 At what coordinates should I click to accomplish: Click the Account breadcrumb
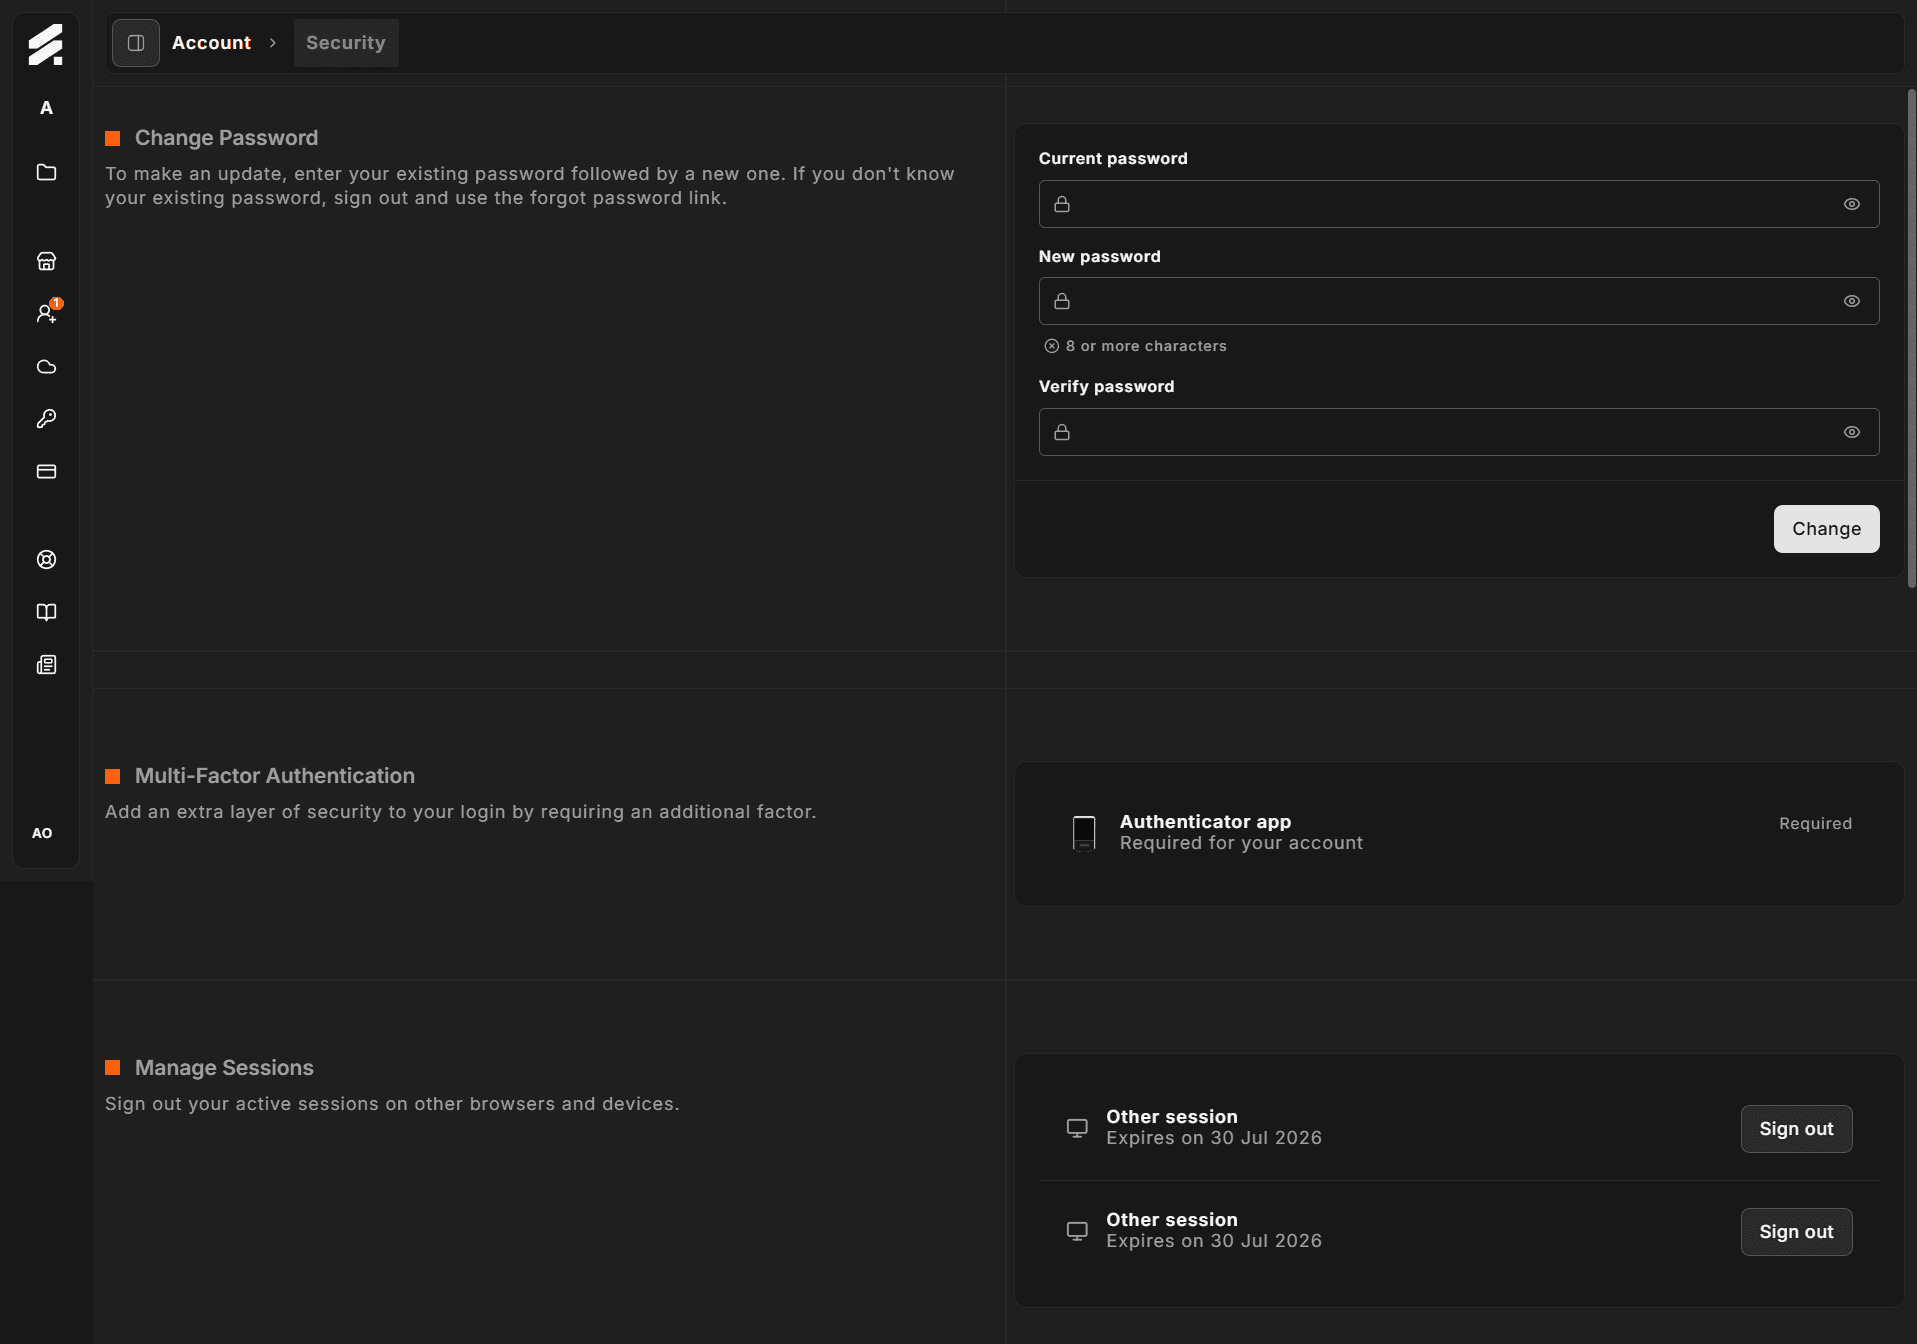click(x=211, y=43)
